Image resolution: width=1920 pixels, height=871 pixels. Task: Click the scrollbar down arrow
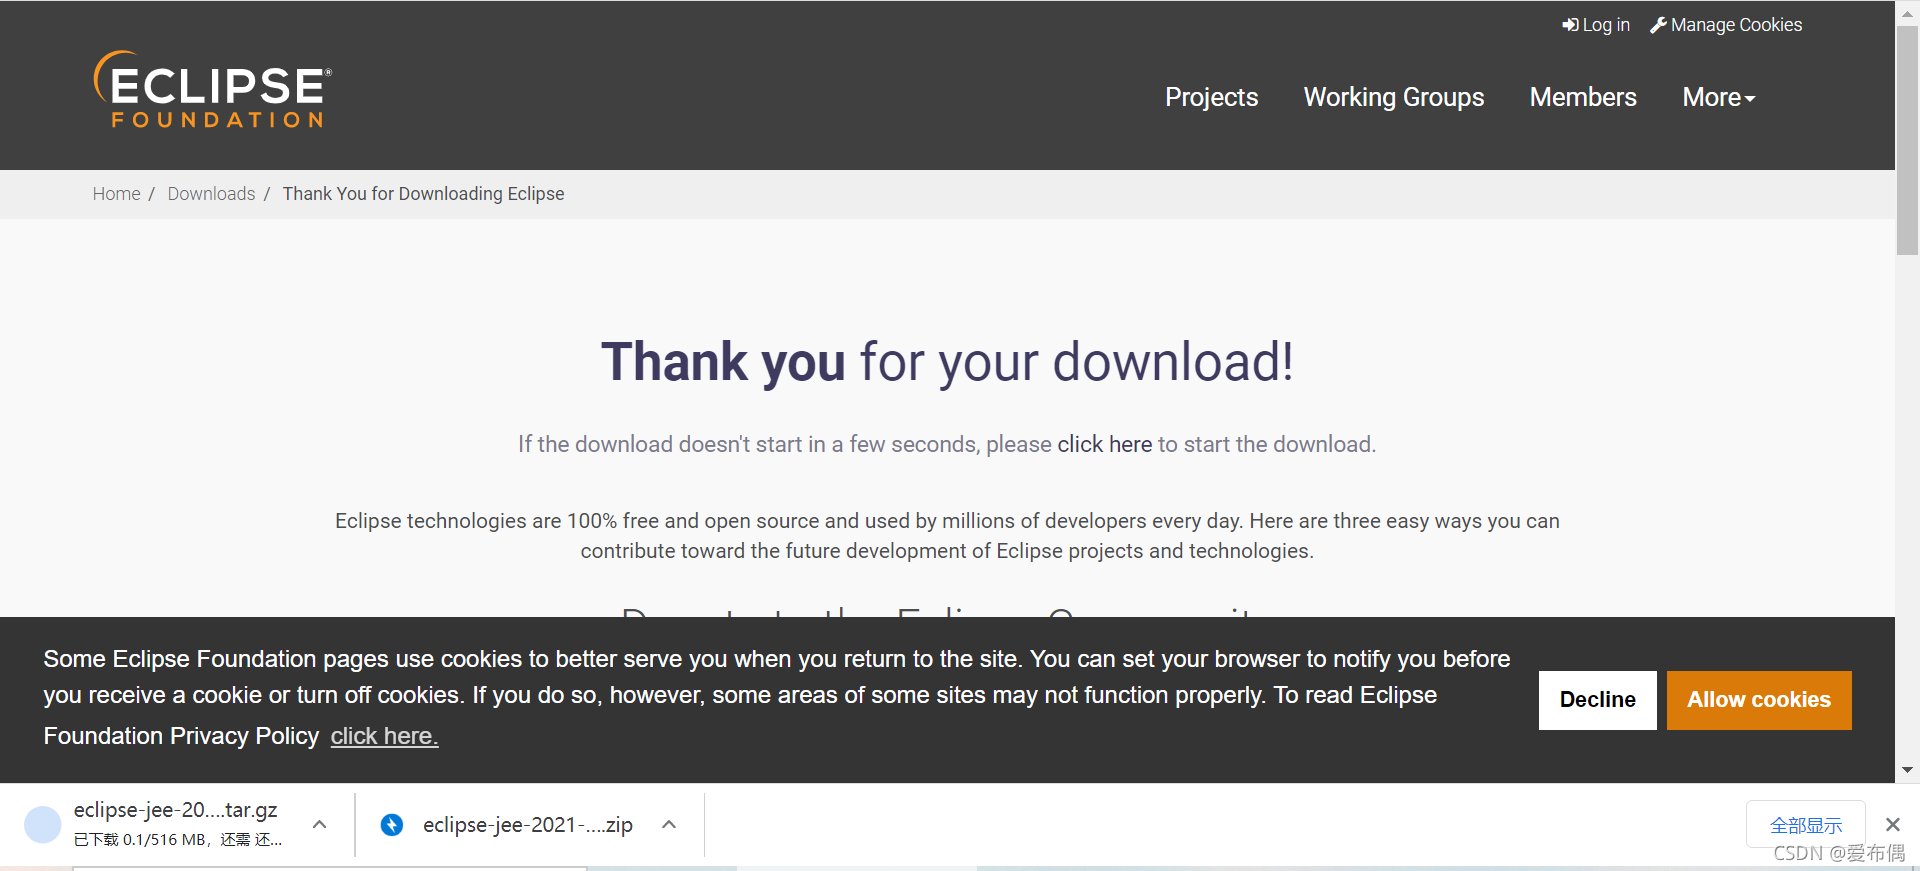pos(1907,770)
